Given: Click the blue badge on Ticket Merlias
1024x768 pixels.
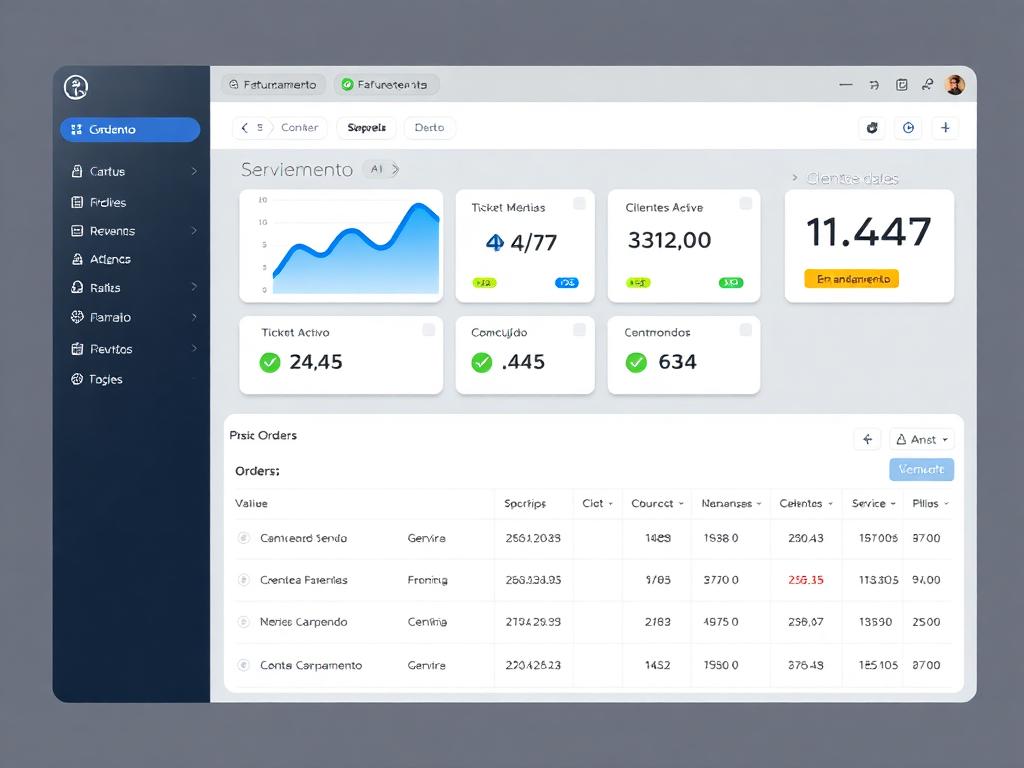Looking at the screenshot, I should coord(566,283).
